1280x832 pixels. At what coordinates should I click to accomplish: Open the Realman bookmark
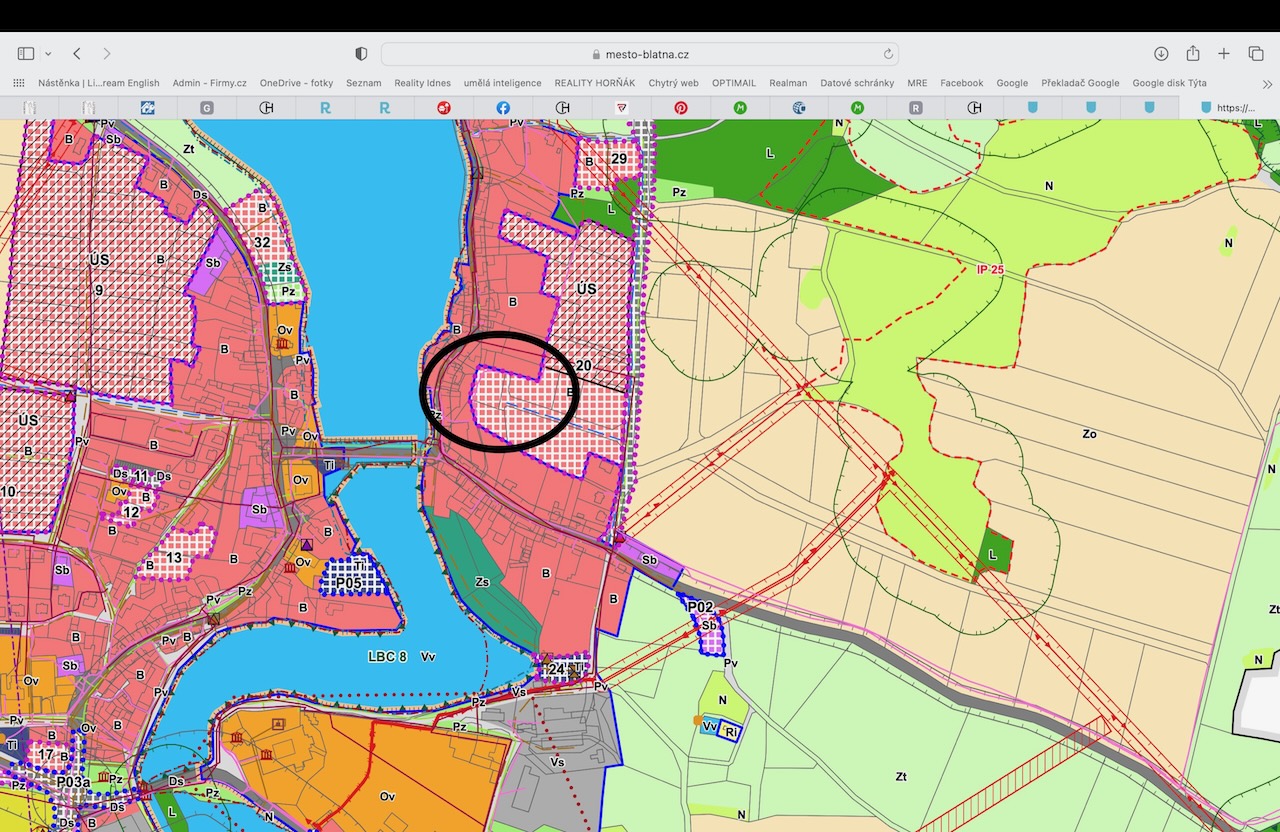[x=788, y=83]
